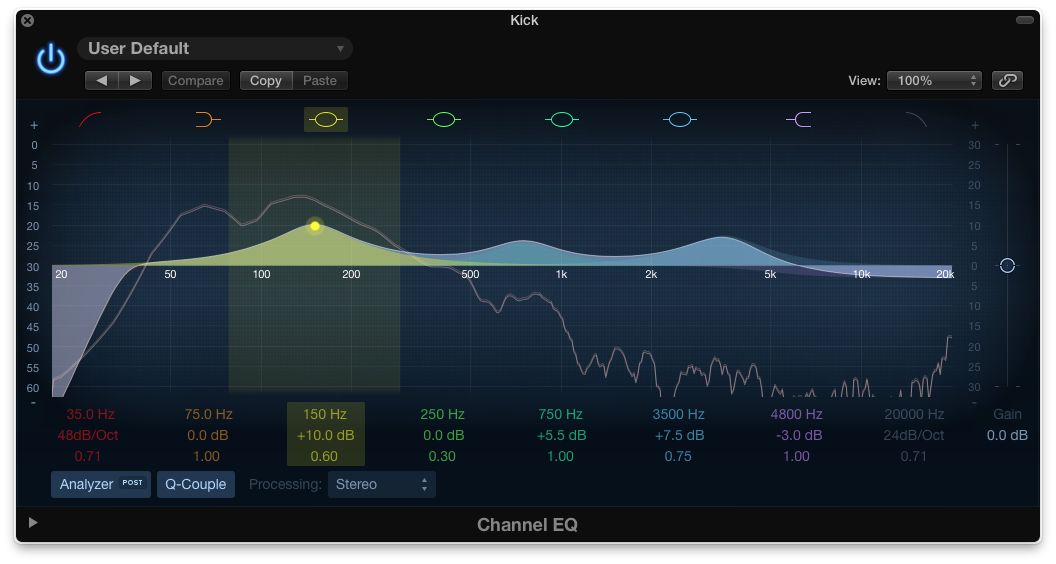Select the 150 Hz frequency value
Image resolution: width=1056 pixels, height=564 pixels.
point(325,414)
